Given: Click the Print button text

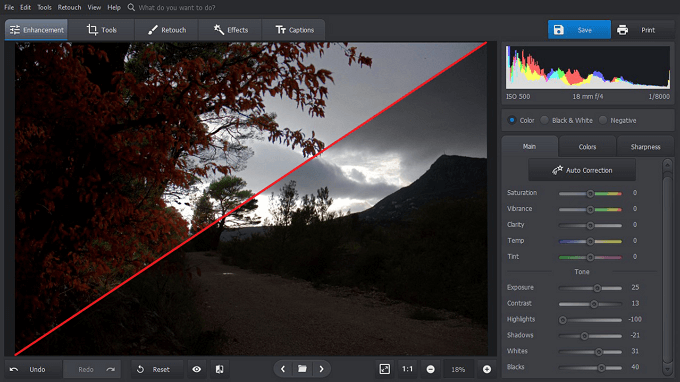Looking at the screenshot, I should pyautogui.click(x=648, y=30).
